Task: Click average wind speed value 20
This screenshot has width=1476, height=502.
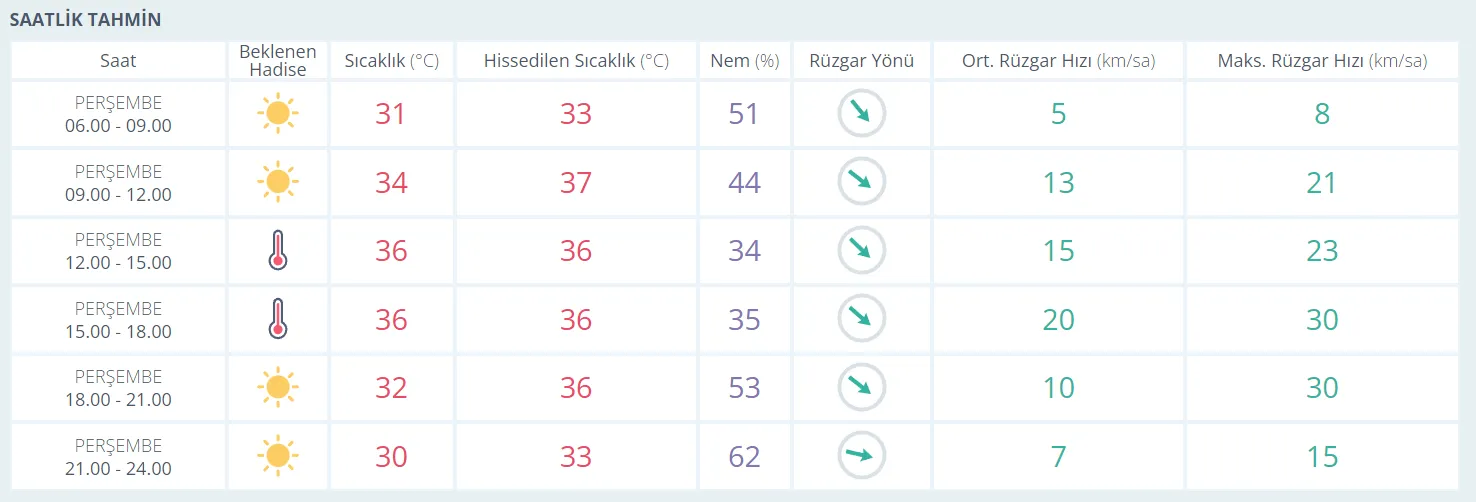Action: coord(1058,319)
